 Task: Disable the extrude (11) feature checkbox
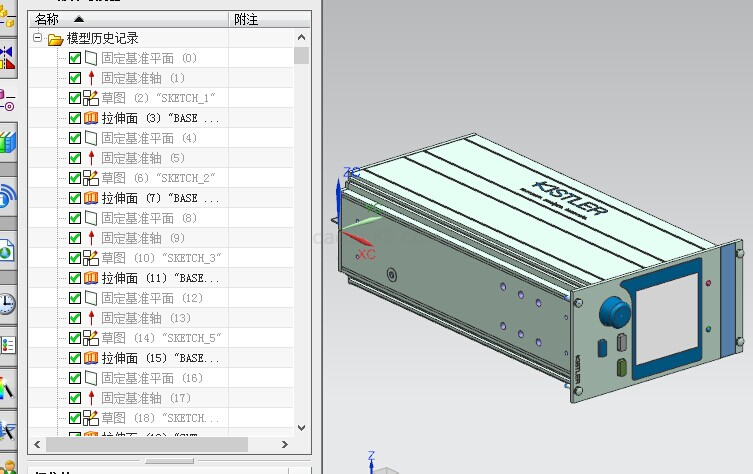coord(75,278)
